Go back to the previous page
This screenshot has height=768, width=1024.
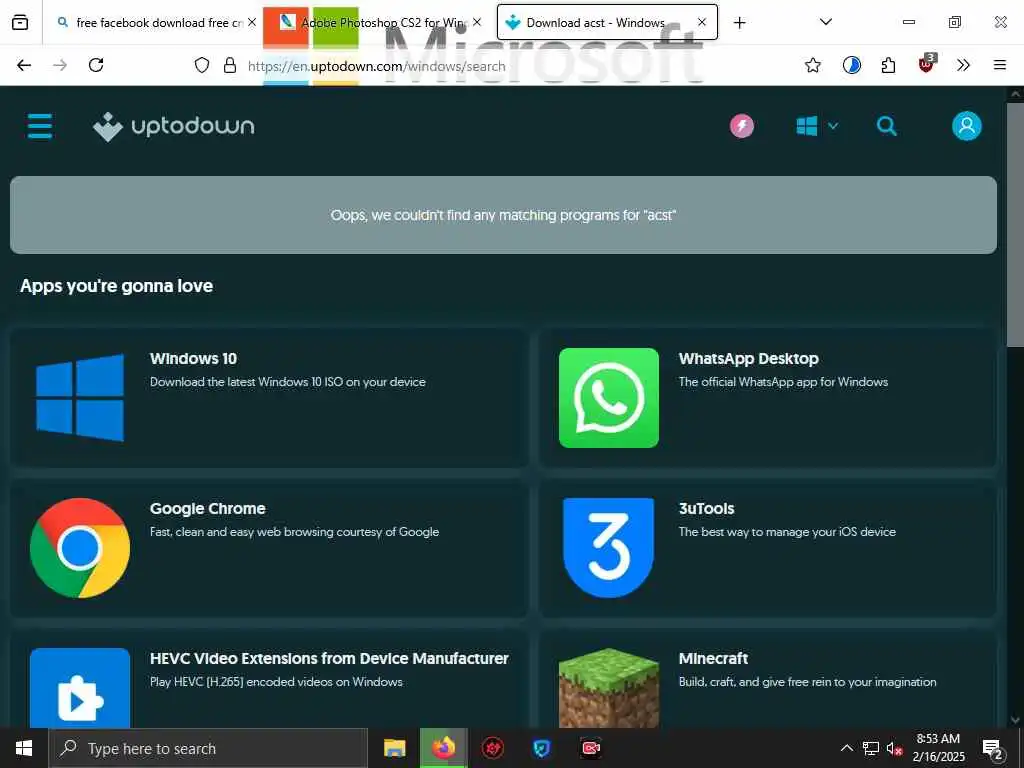(24, 65)
